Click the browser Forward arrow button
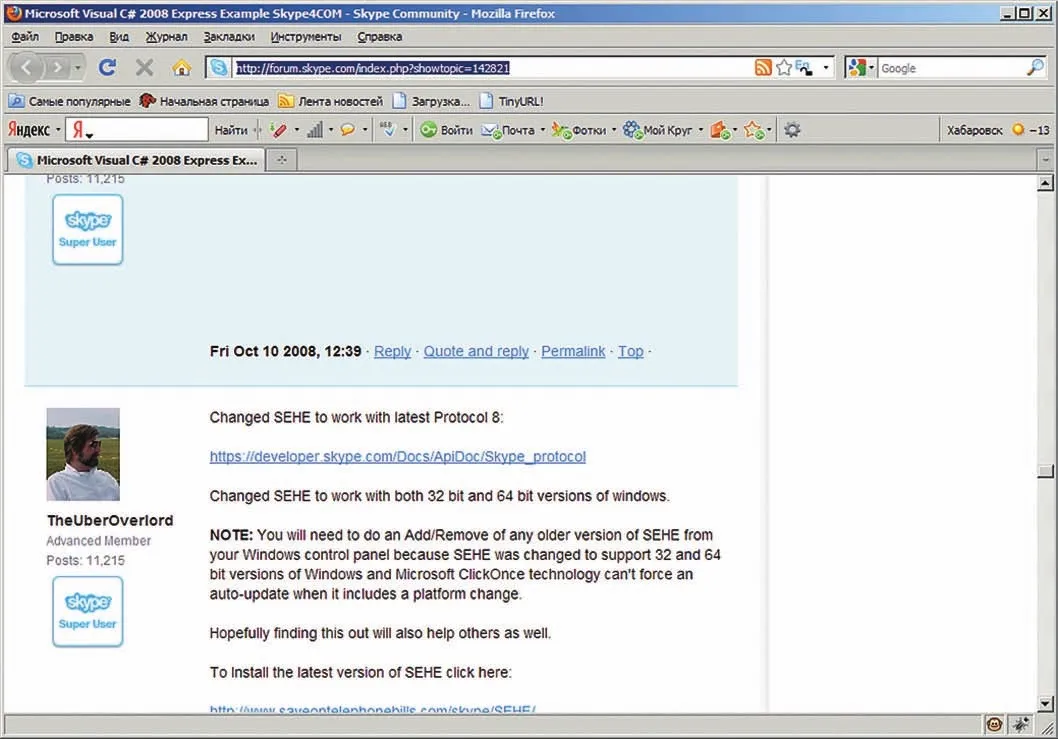Viewport: 1058px width, 739px height. click(x=57, y=67)
